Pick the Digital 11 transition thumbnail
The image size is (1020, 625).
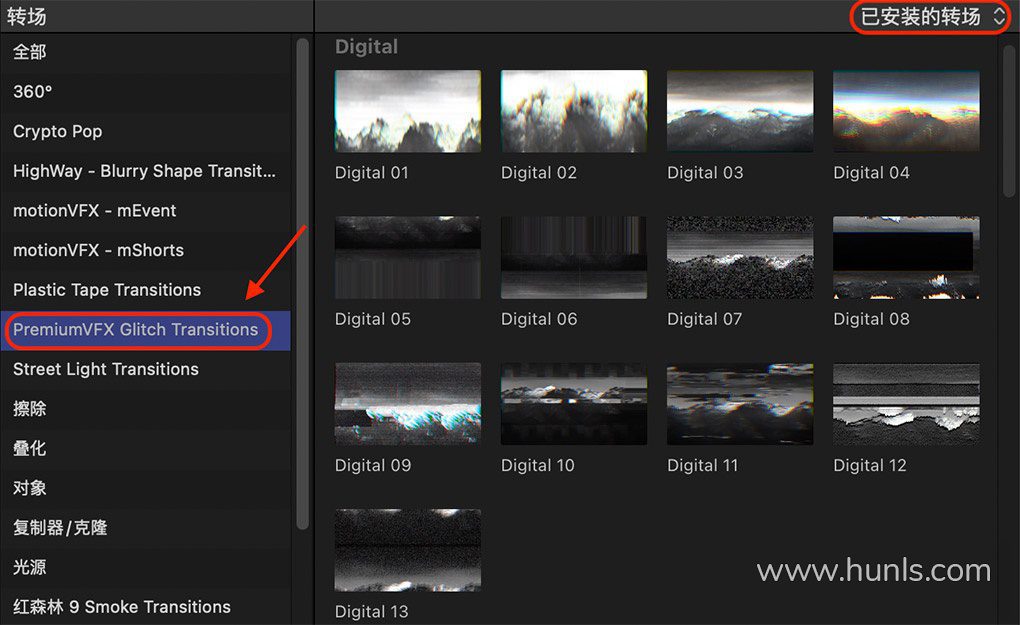(x=740, y=404)
